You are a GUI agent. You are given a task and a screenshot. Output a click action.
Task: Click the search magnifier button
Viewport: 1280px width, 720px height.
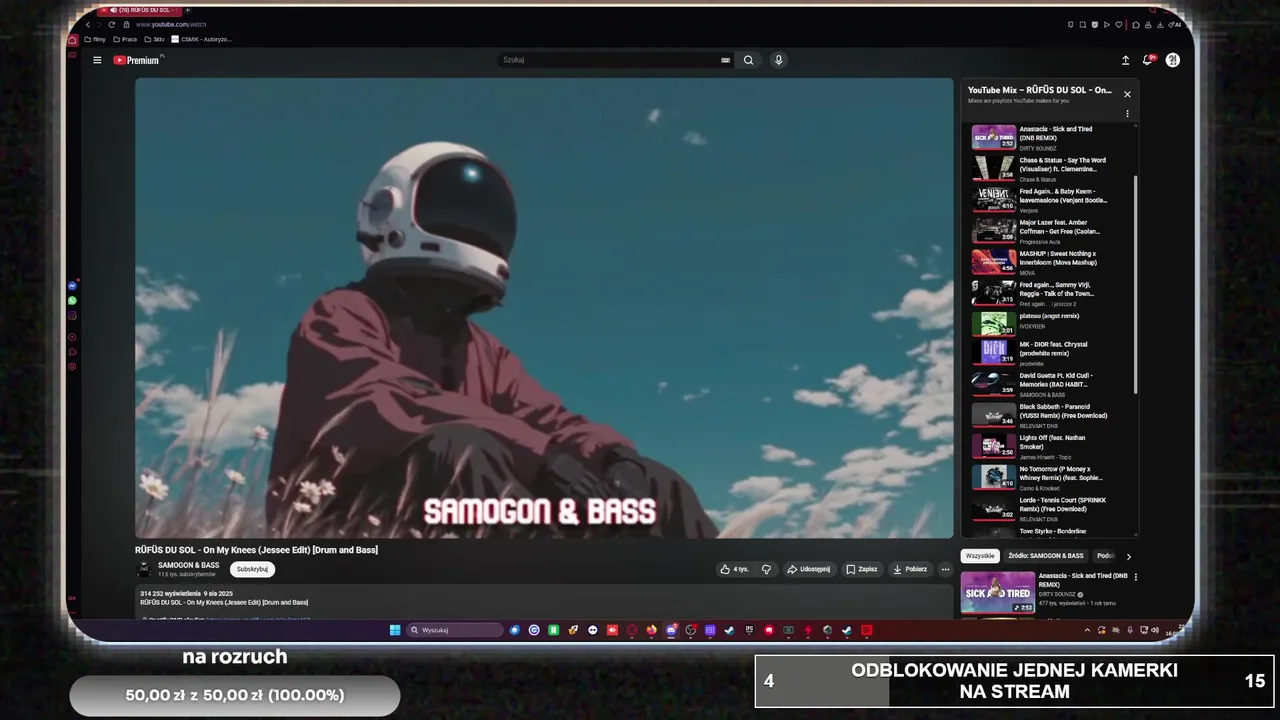[x=748, y=60]
